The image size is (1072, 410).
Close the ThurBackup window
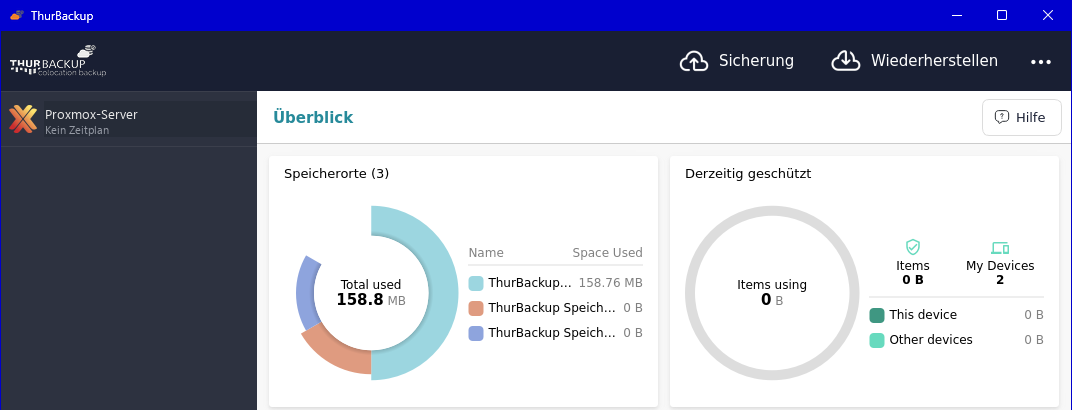[x=1047, y=15]
